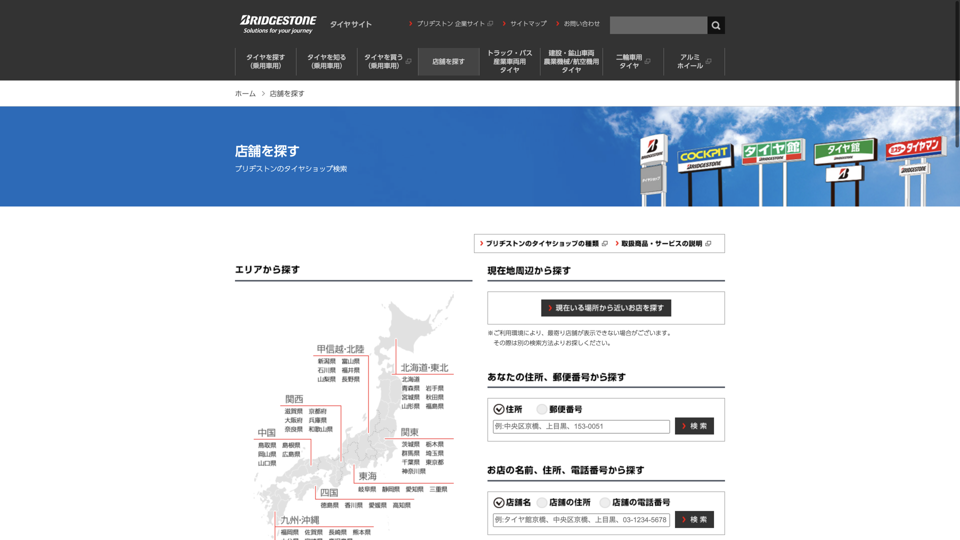Select the 郵便番号 radio button
The image size is (960, 540).
pyautogui.click(x=542, y=409)
